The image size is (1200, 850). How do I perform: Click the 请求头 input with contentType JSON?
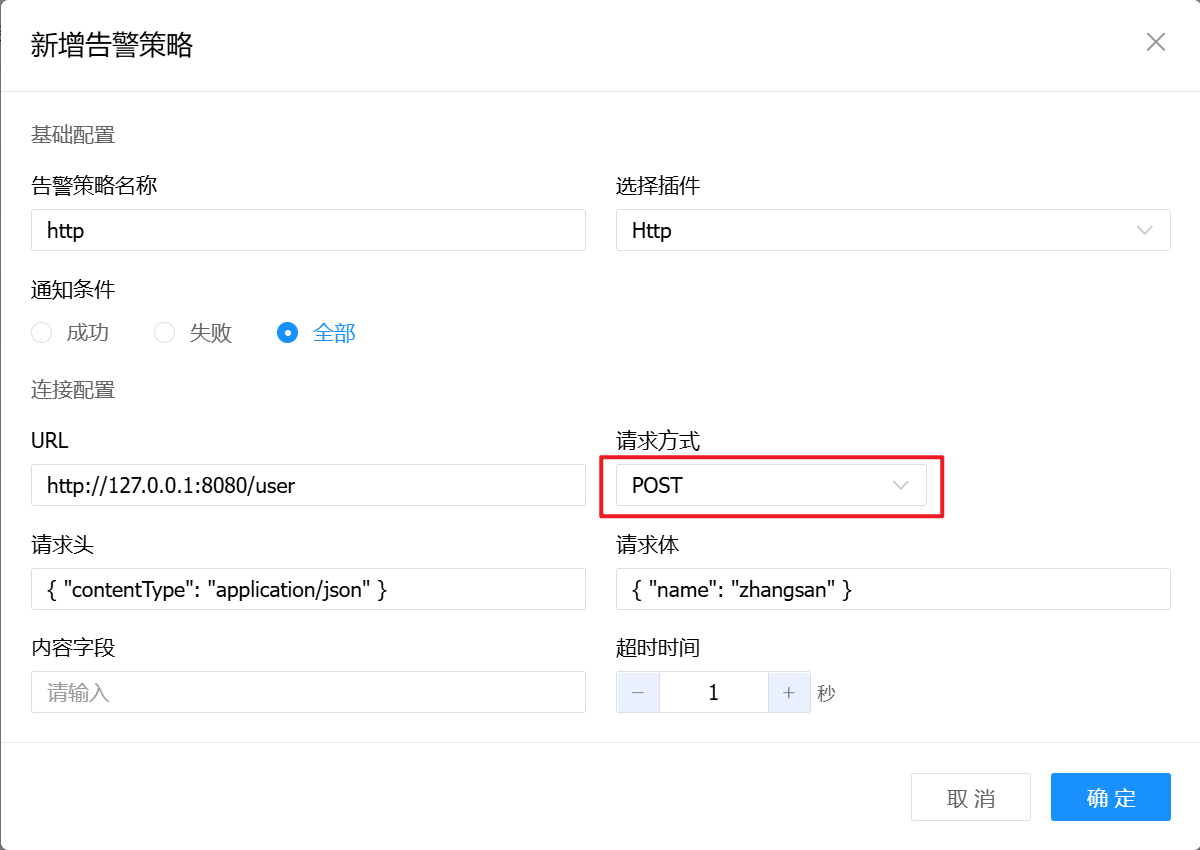click(308, 590)
